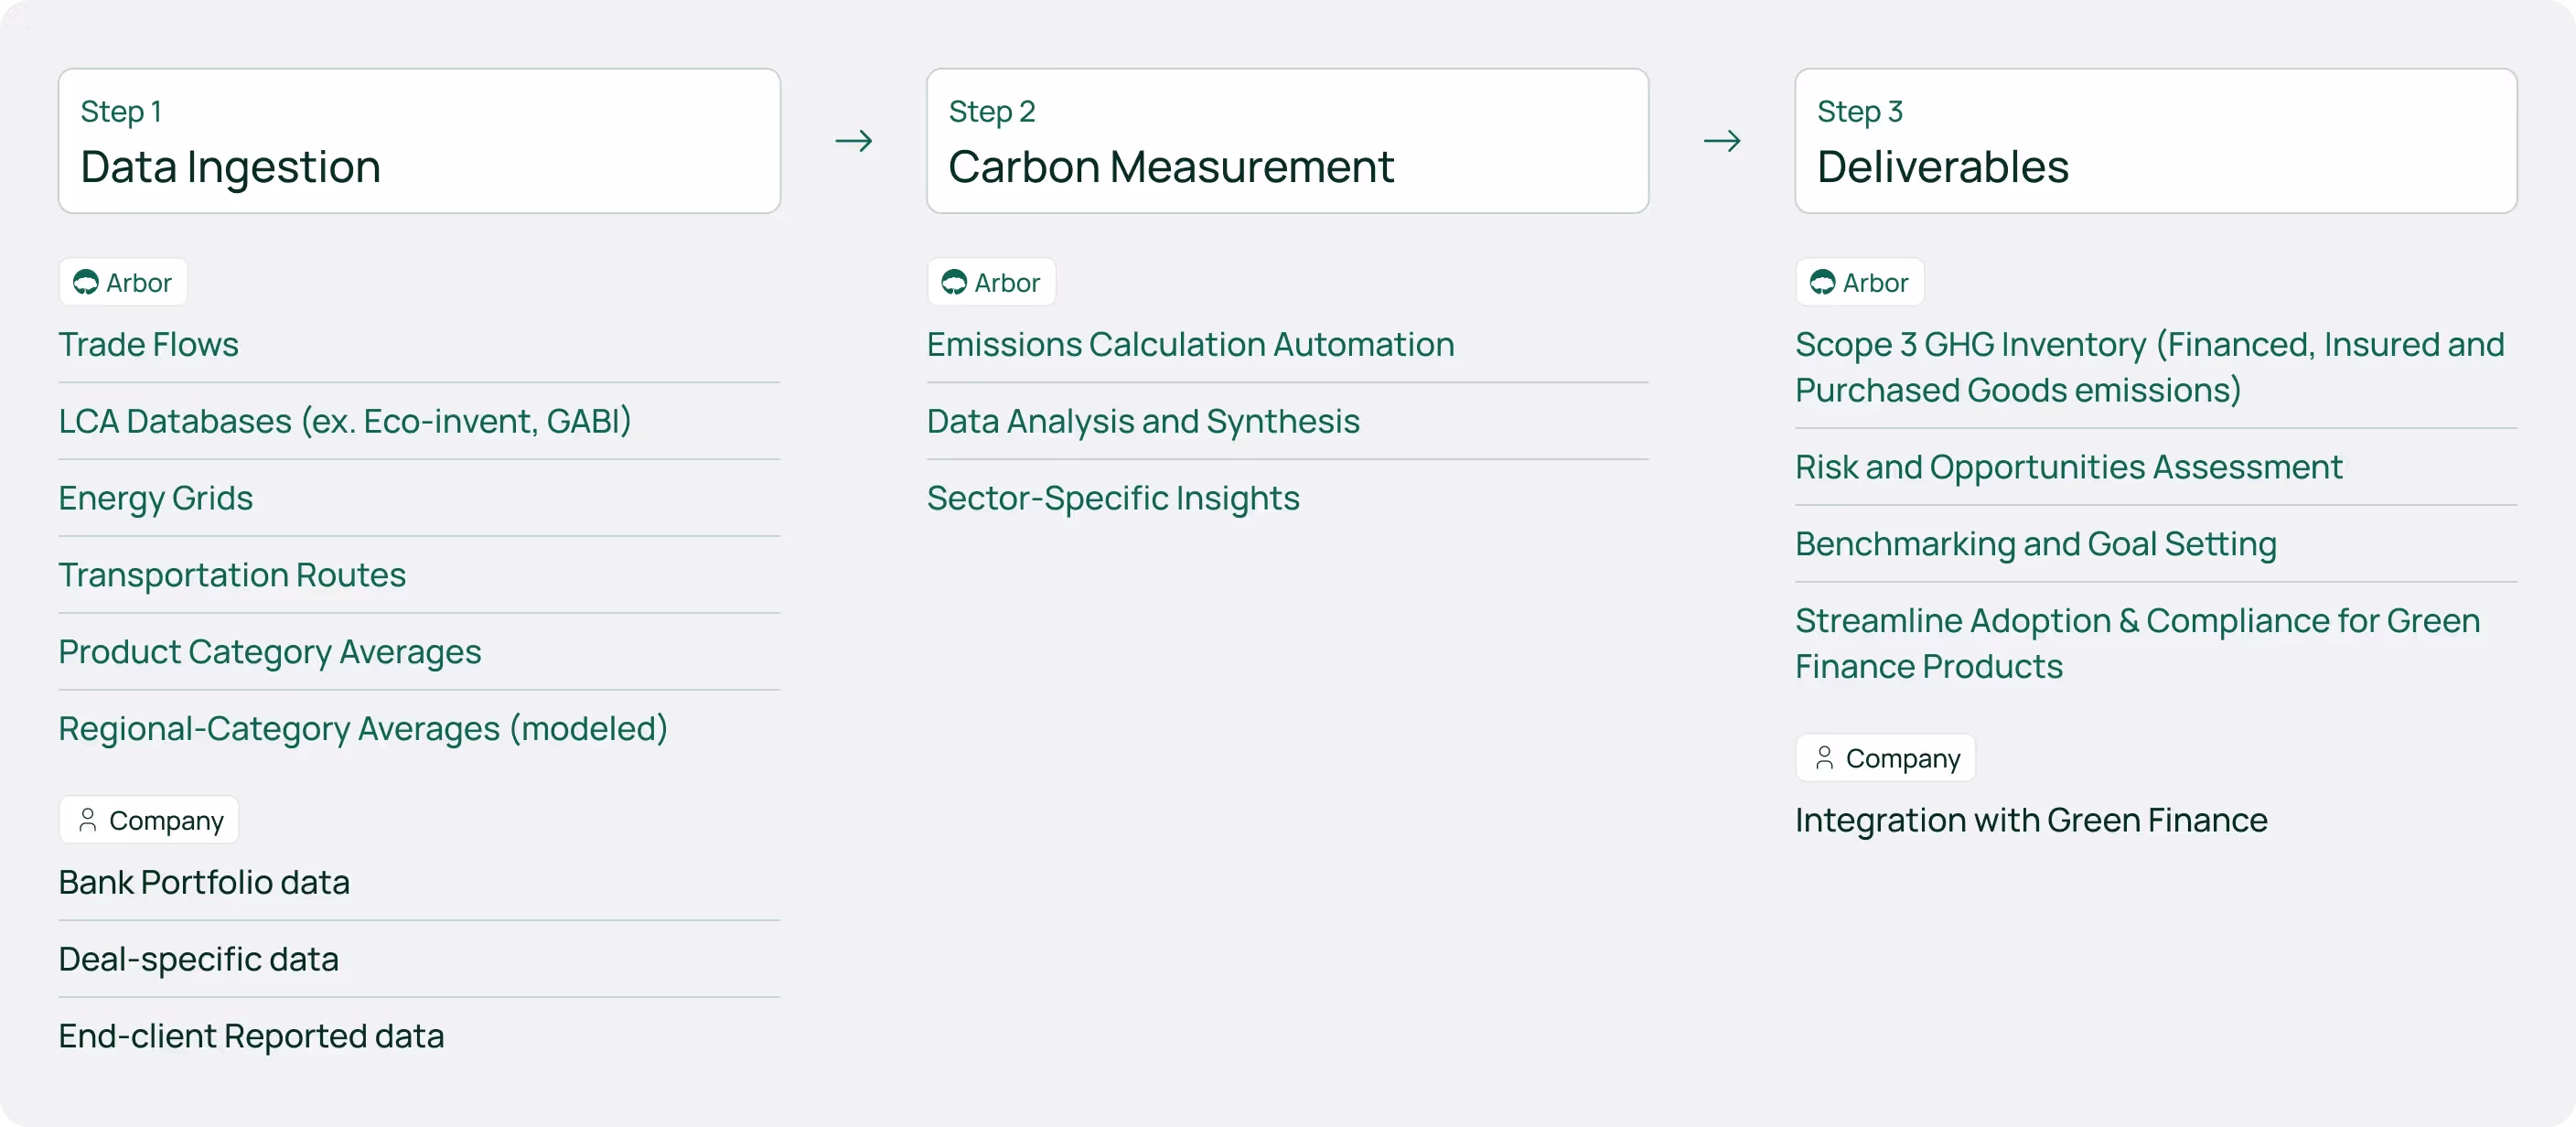Click the Company badge label above Integration with Green Finance
The image size is (2576, 1127).
(x=1885, y=758)
